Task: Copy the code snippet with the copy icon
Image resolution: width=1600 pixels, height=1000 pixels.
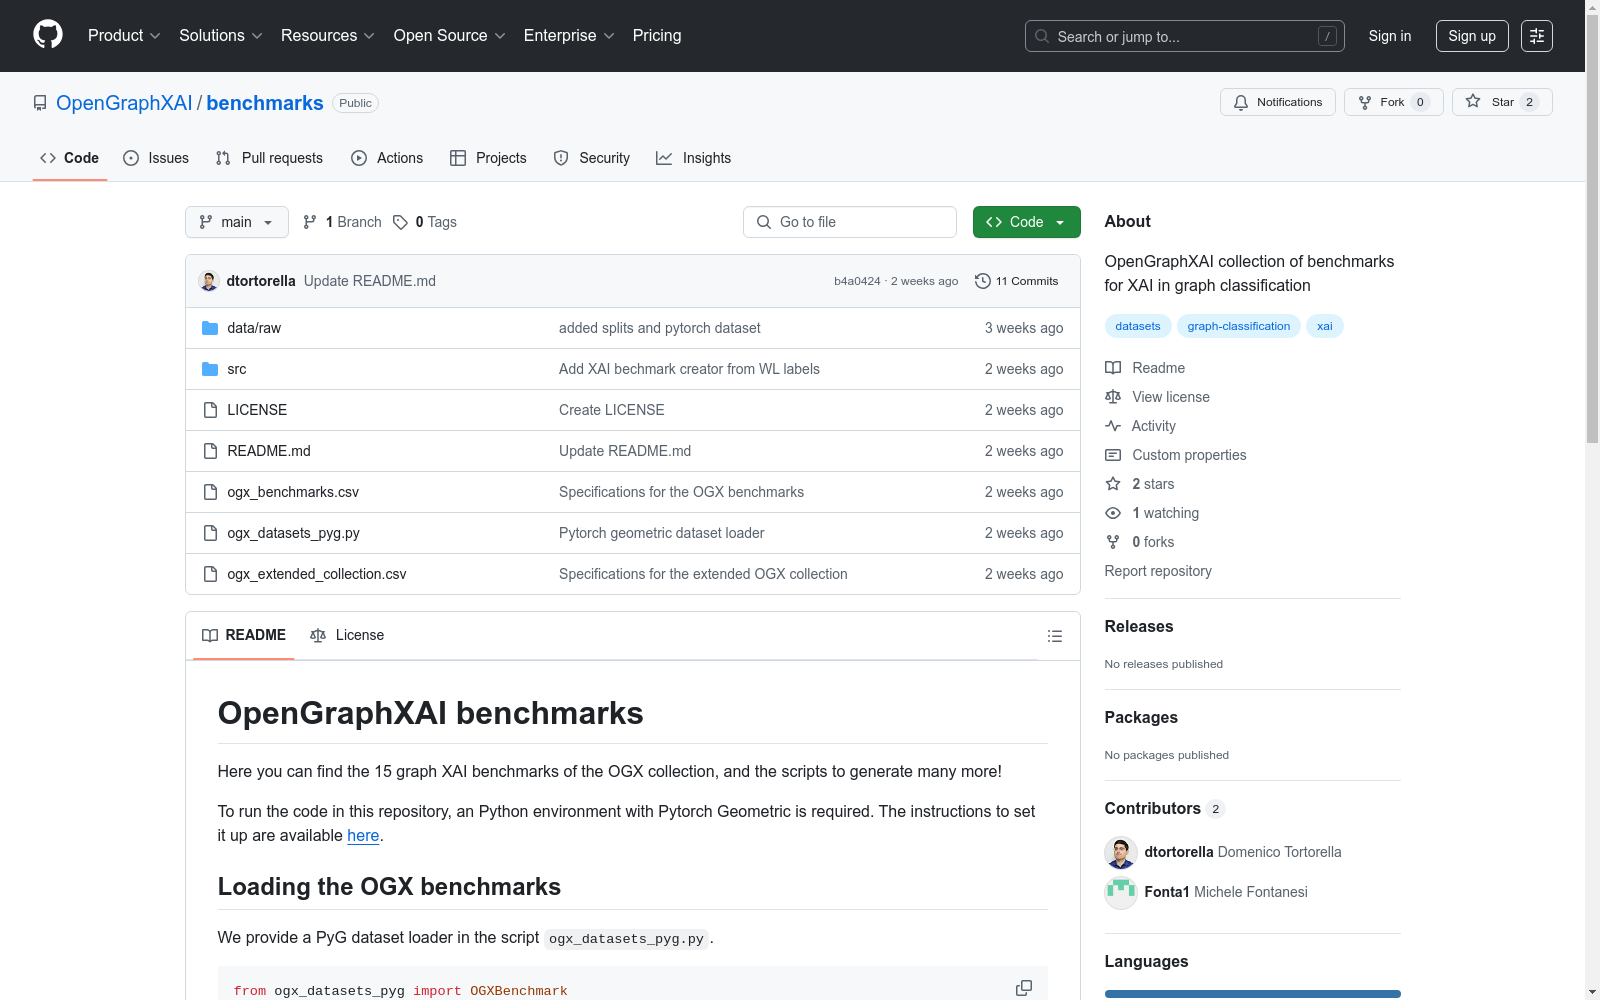Action: point(1024,988)
